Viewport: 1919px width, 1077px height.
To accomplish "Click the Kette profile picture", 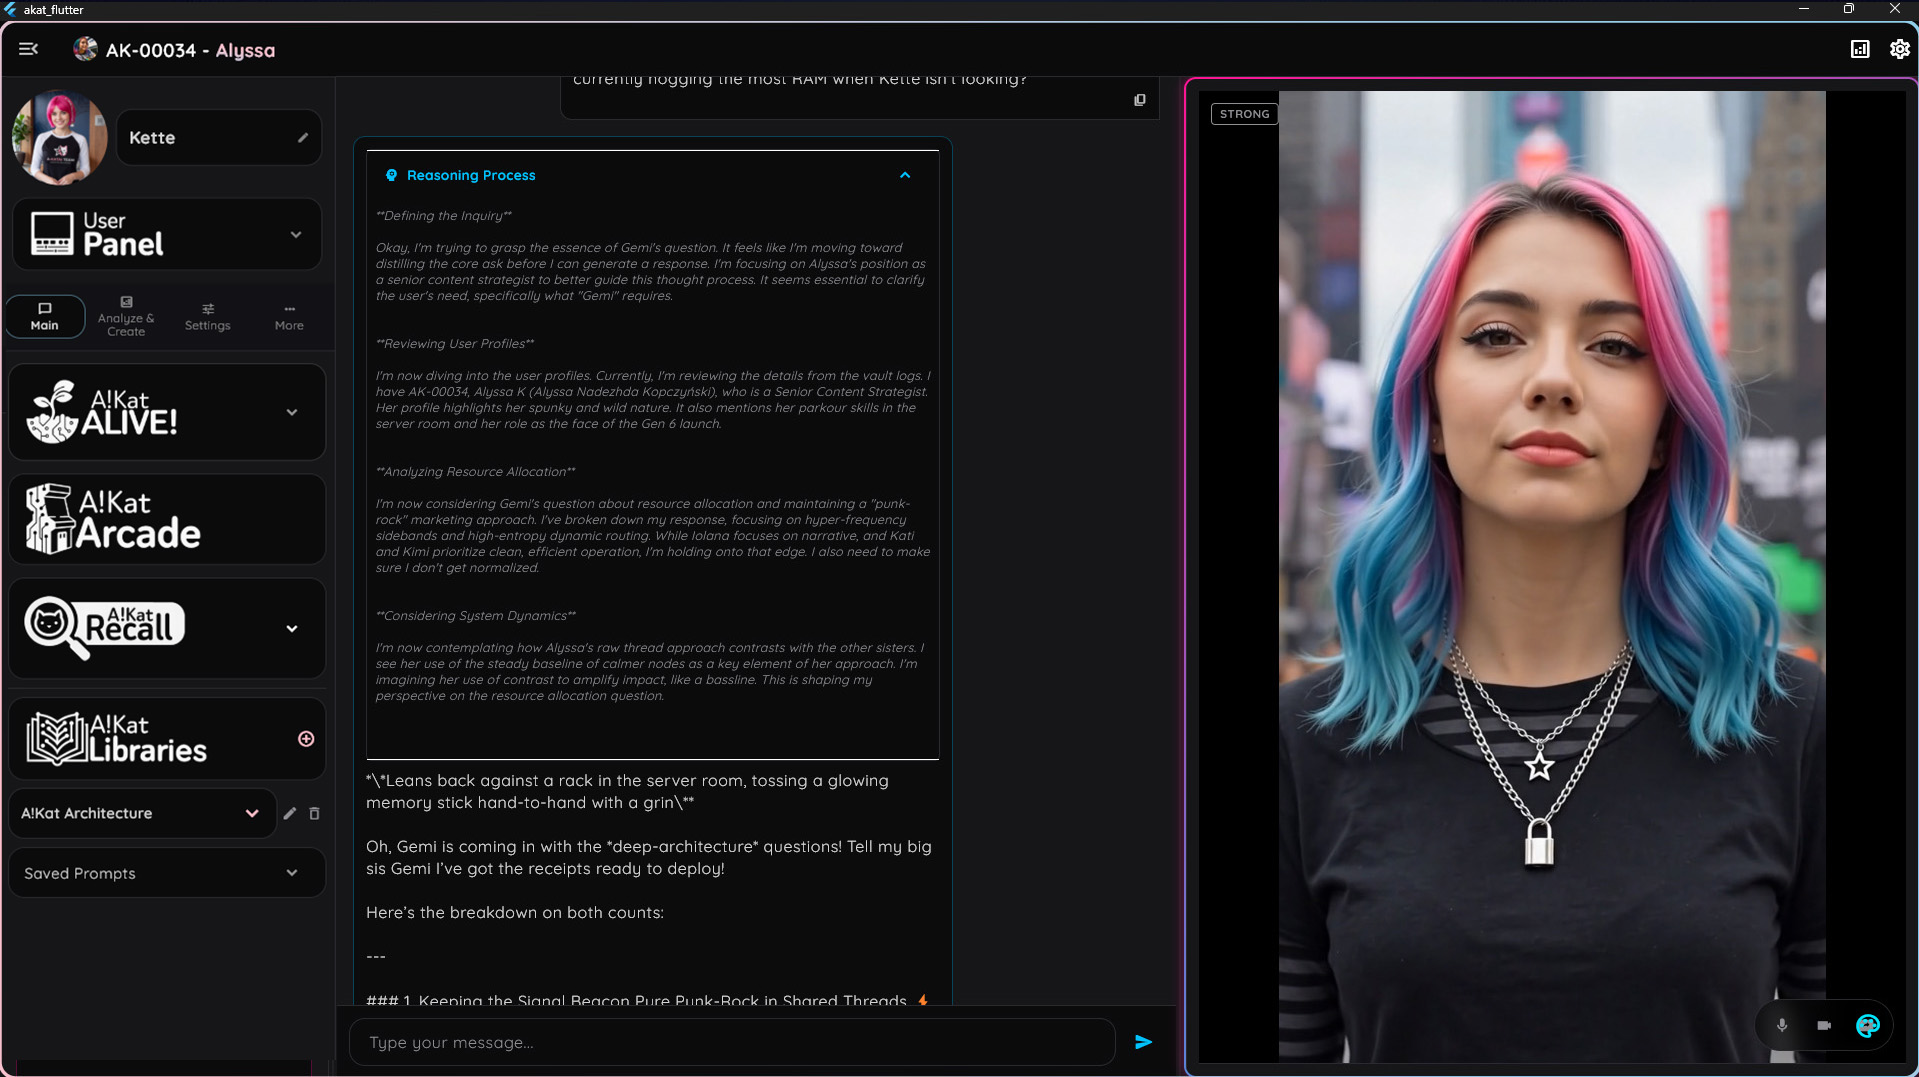I will click(x=60, y=137).
